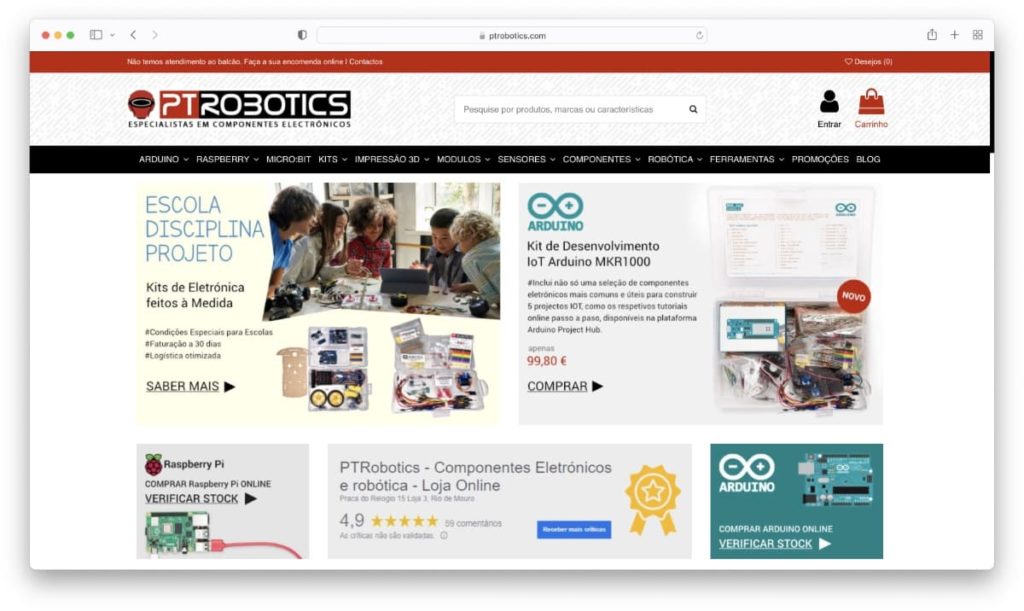Click the search magnifier icon

(x=692, y=109)
